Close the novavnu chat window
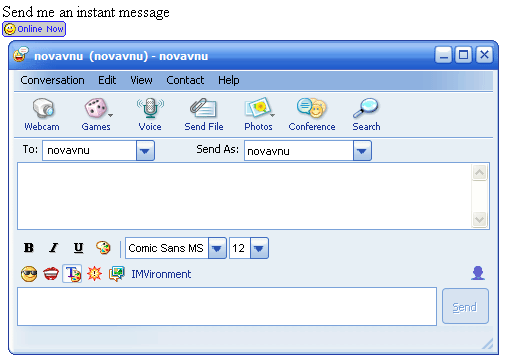506x360 pixels. [484, 55]
